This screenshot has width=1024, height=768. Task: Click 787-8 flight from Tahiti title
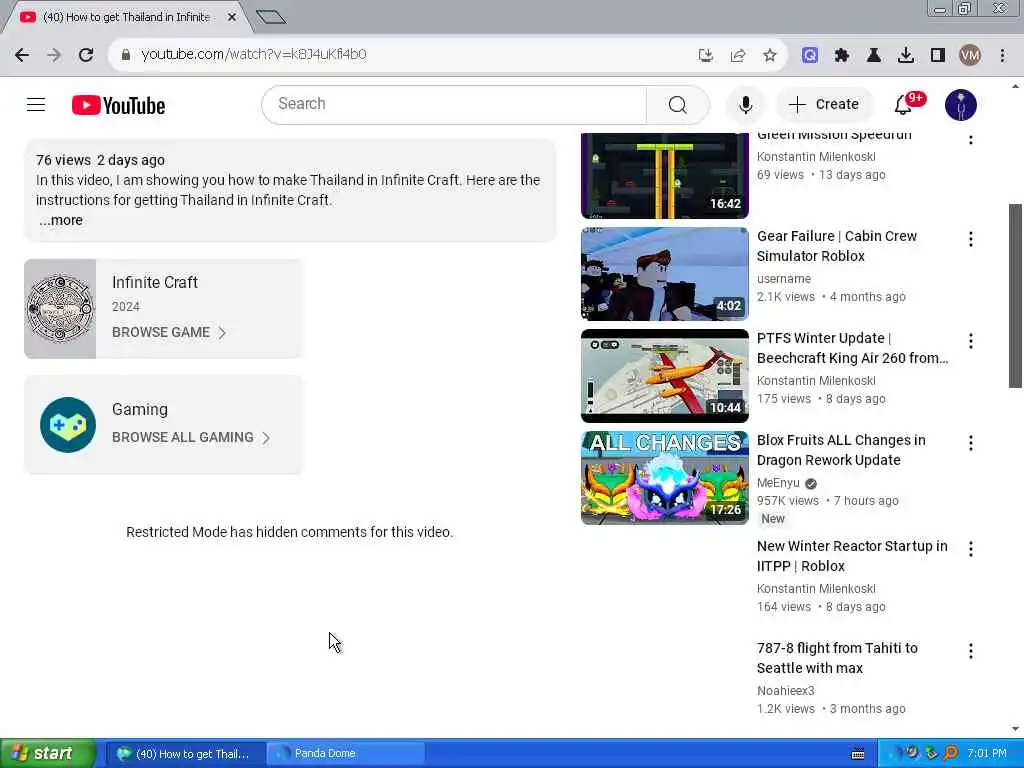pyautogui.click(x=837, y=658)
